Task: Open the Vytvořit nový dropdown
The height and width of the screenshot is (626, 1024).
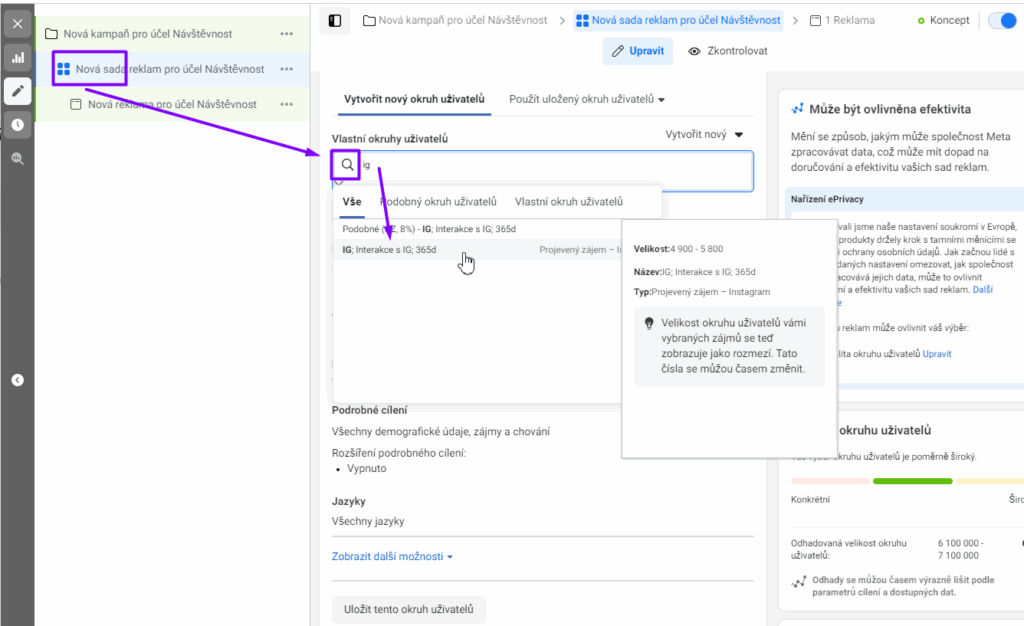Action: click(x=705, y=134)
